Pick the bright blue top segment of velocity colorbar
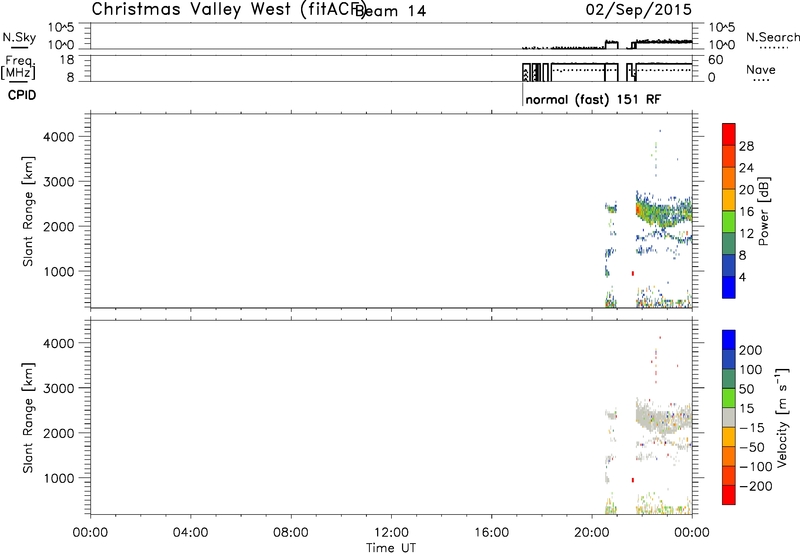The height and width of the screenshot is (554, 800). tap(729, 340)
